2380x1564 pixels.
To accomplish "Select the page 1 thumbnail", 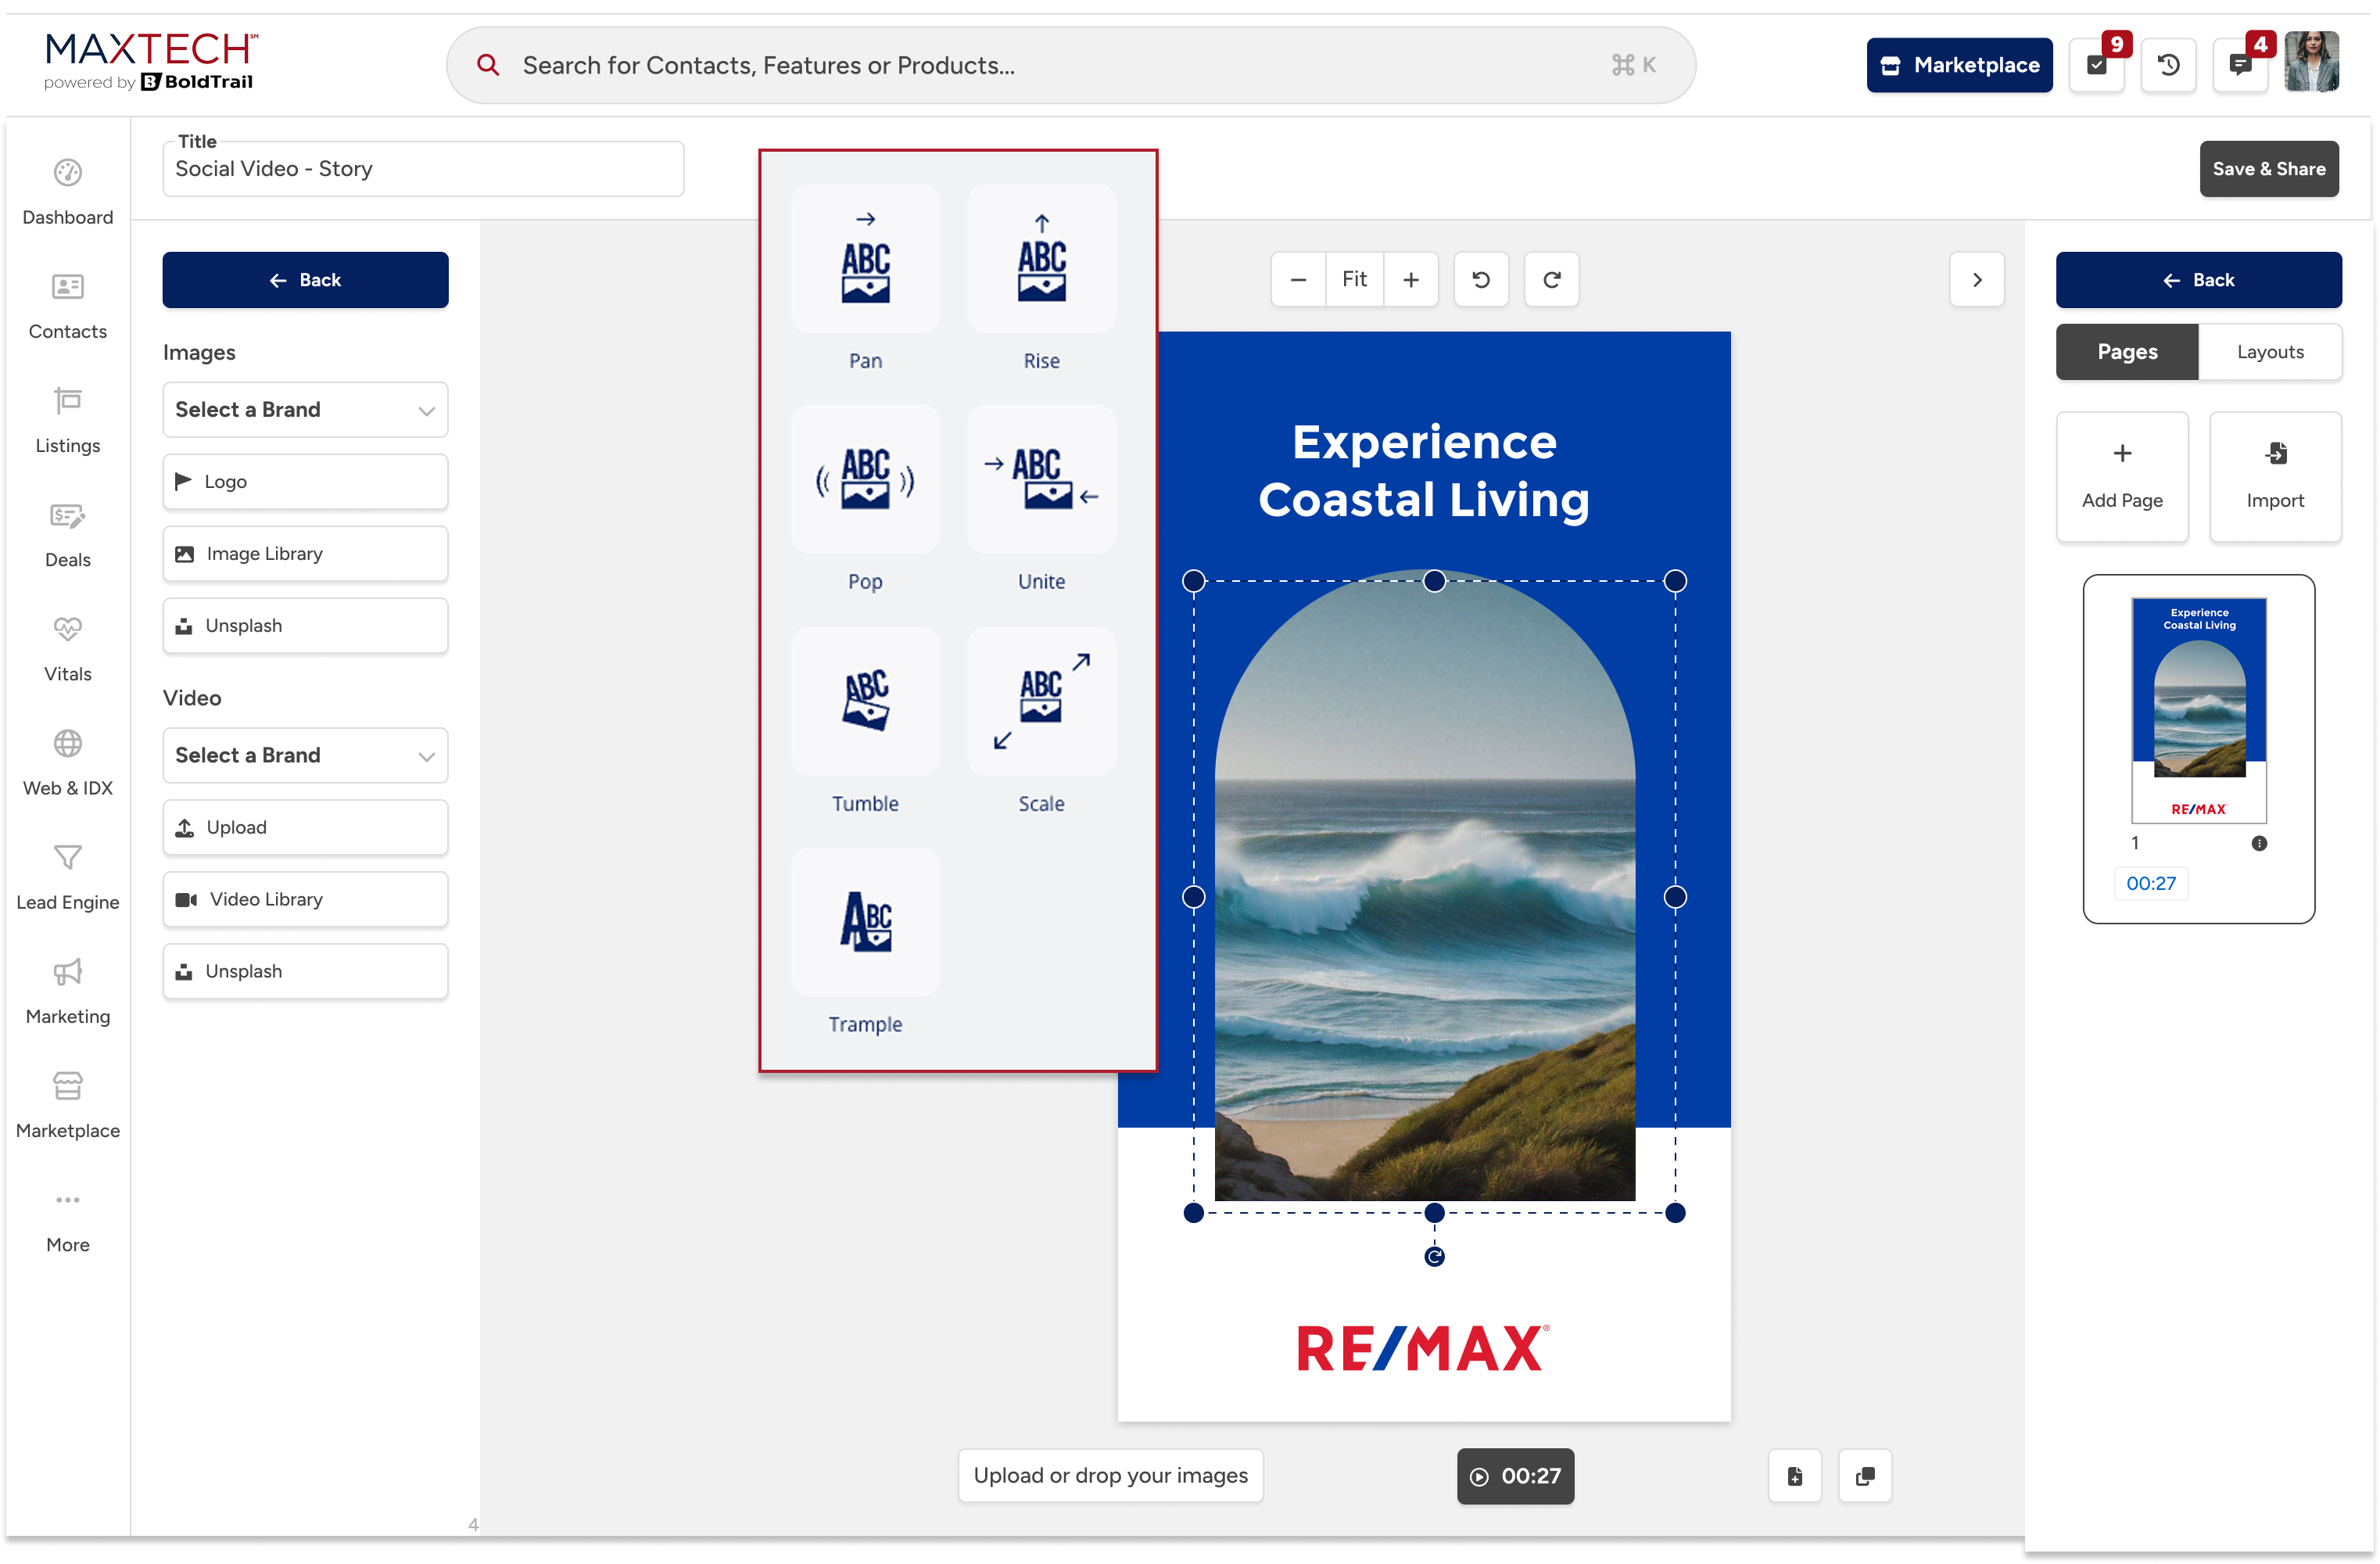I will 2198,710.
